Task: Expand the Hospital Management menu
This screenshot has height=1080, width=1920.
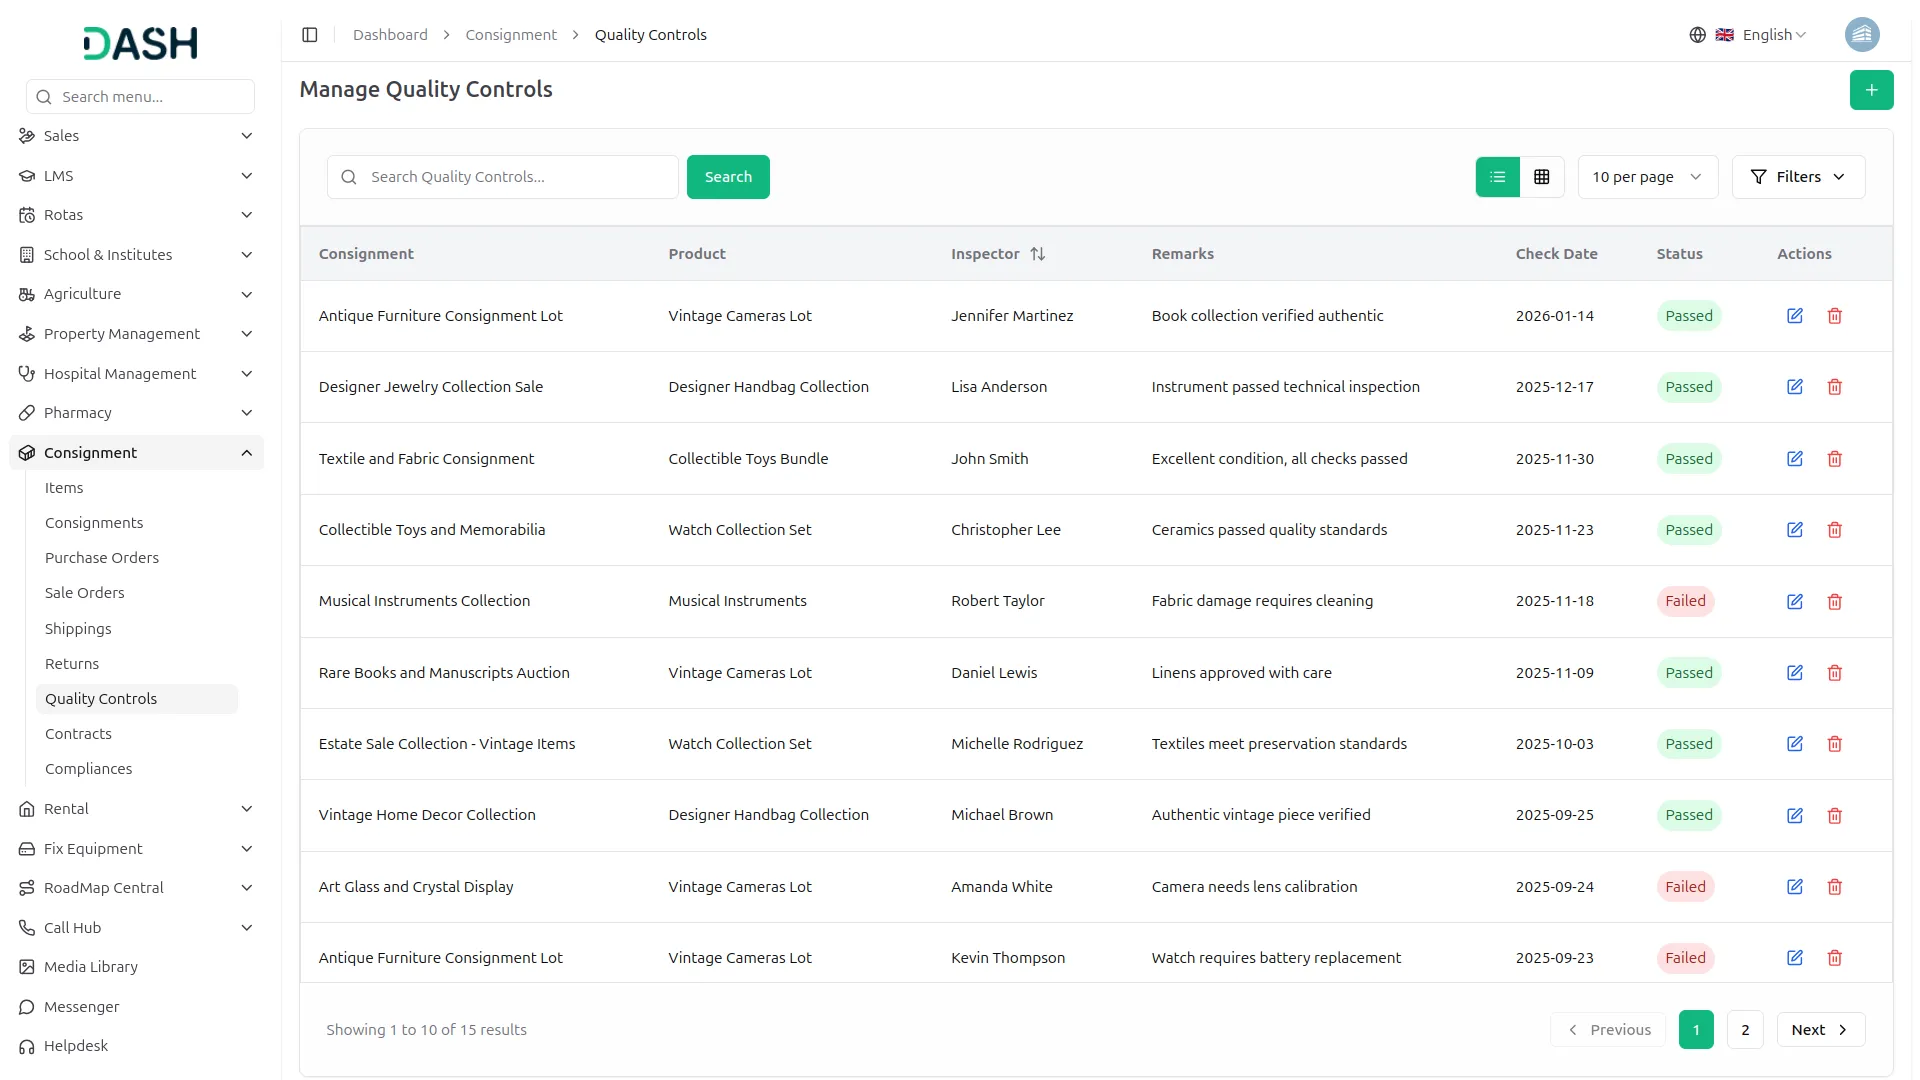Action: pos(119,373)
